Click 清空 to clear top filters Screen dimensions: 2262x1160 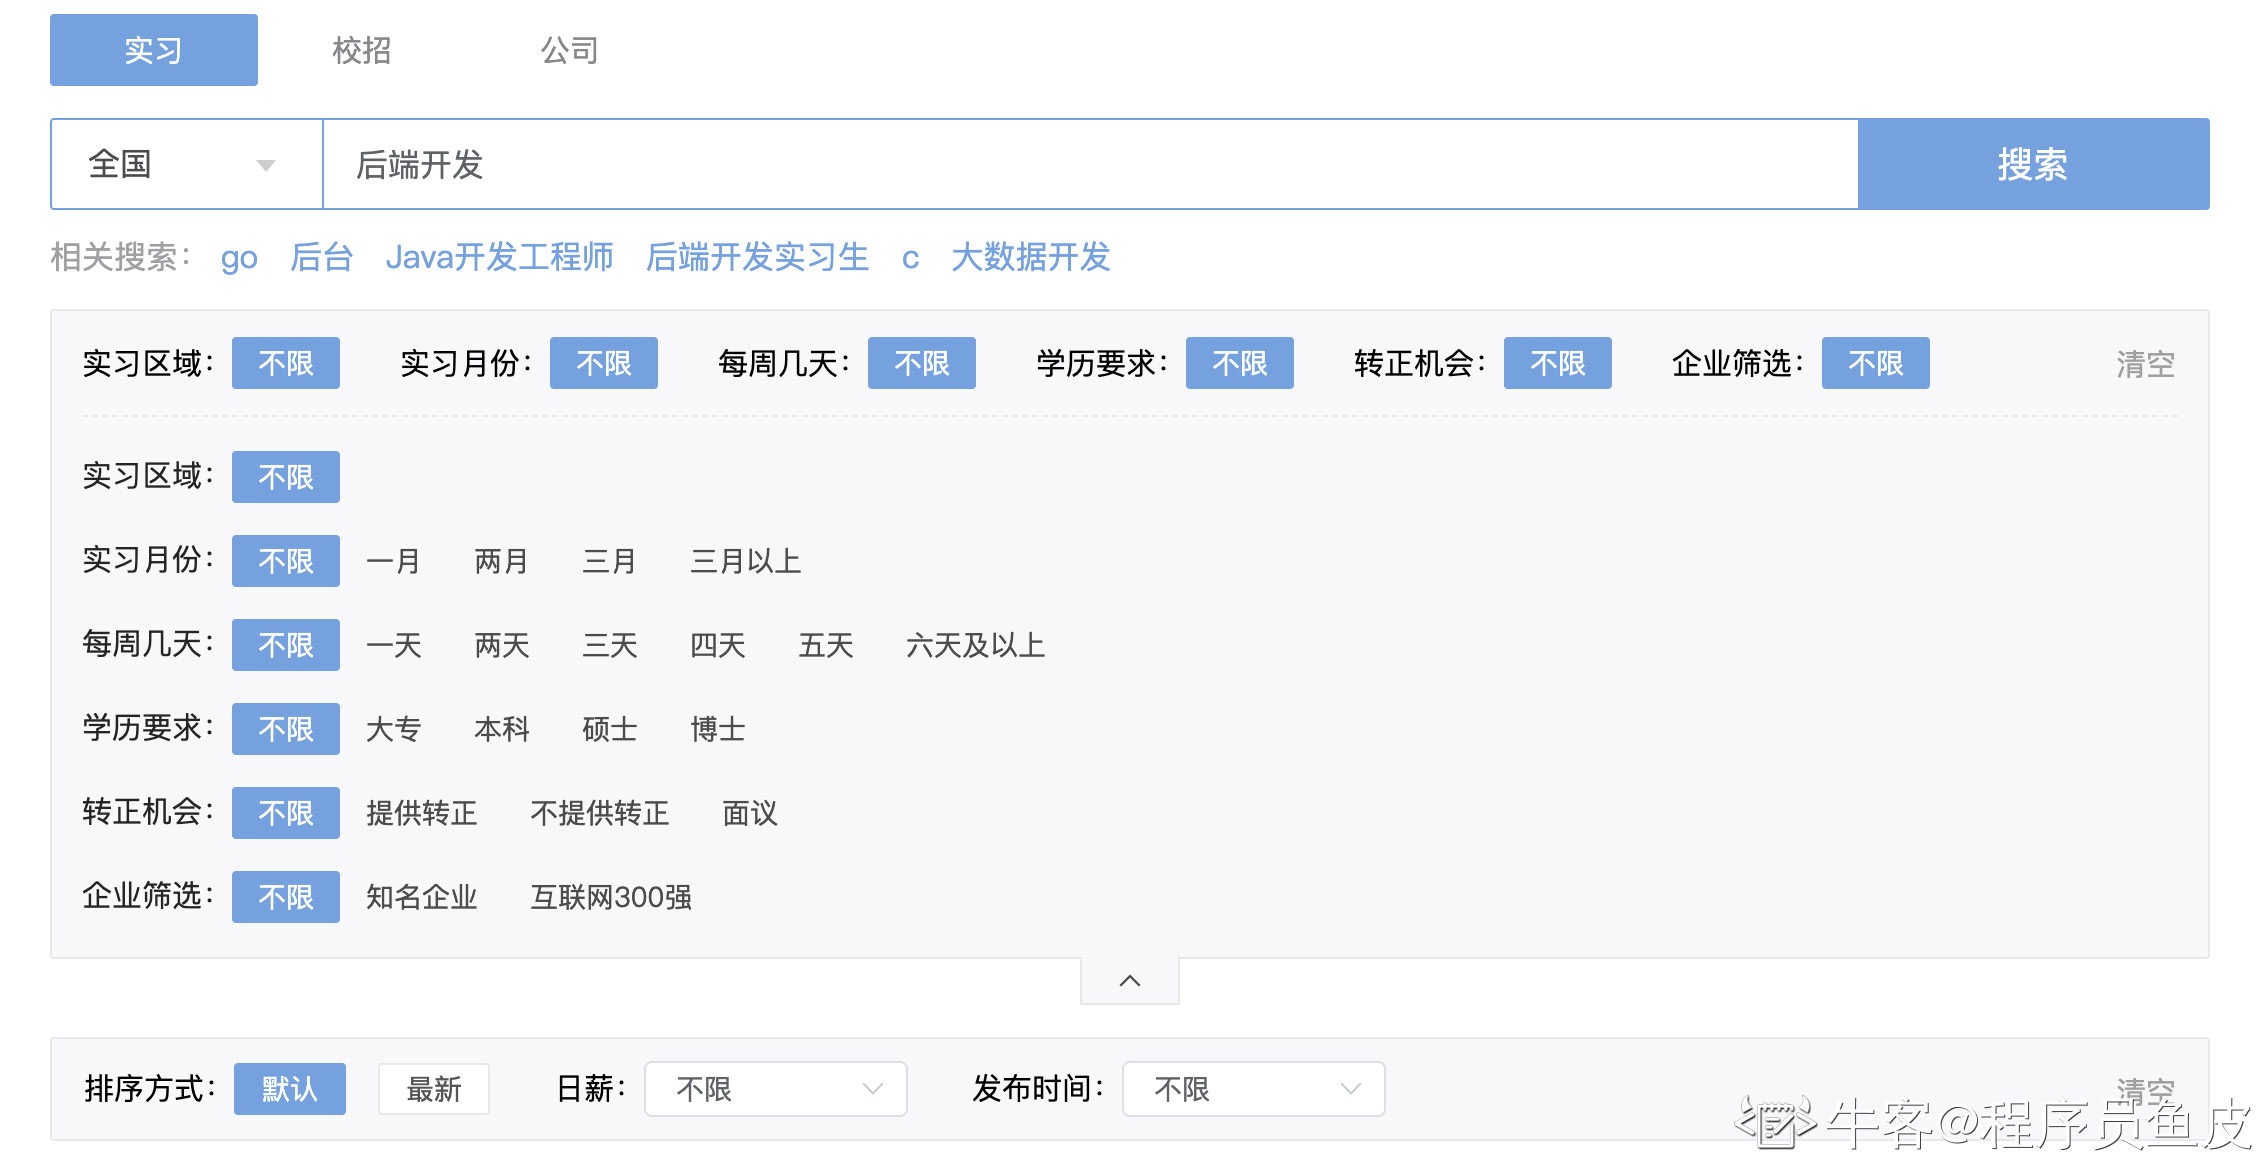(2144, 364)
